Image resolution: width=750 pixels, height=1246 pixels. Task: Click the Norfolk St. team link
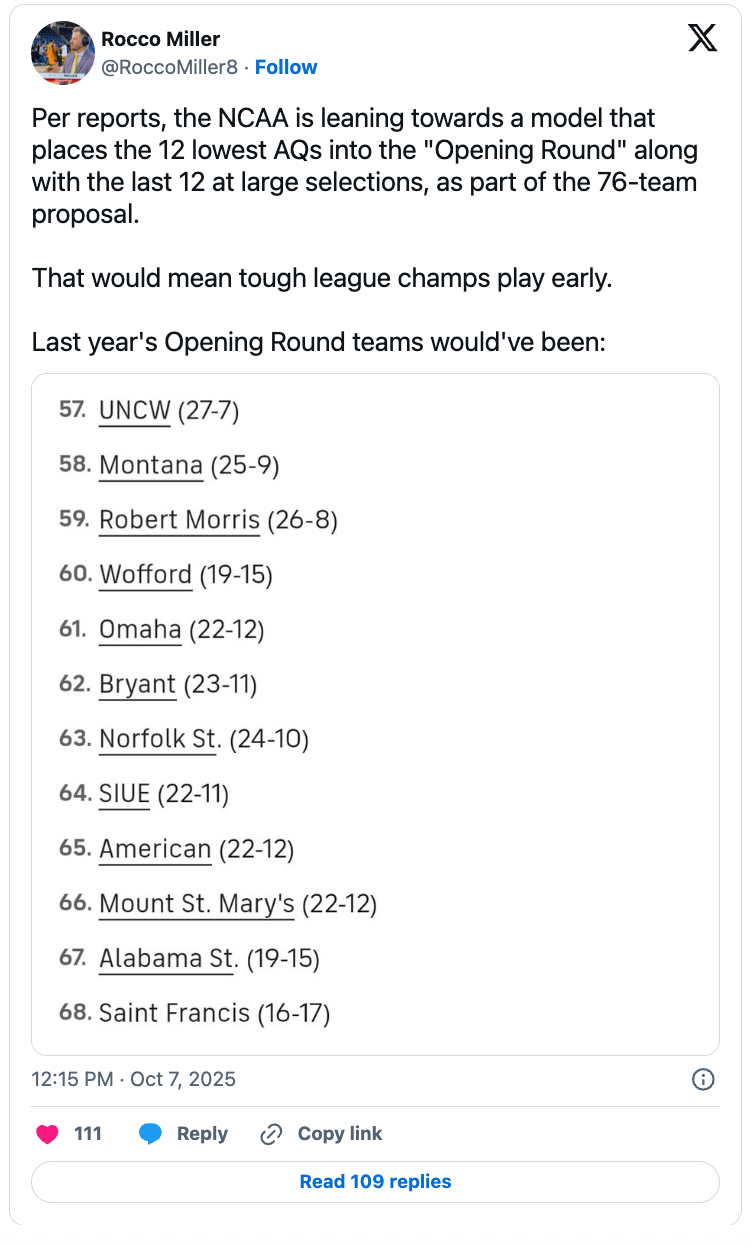tap(160, 739)
